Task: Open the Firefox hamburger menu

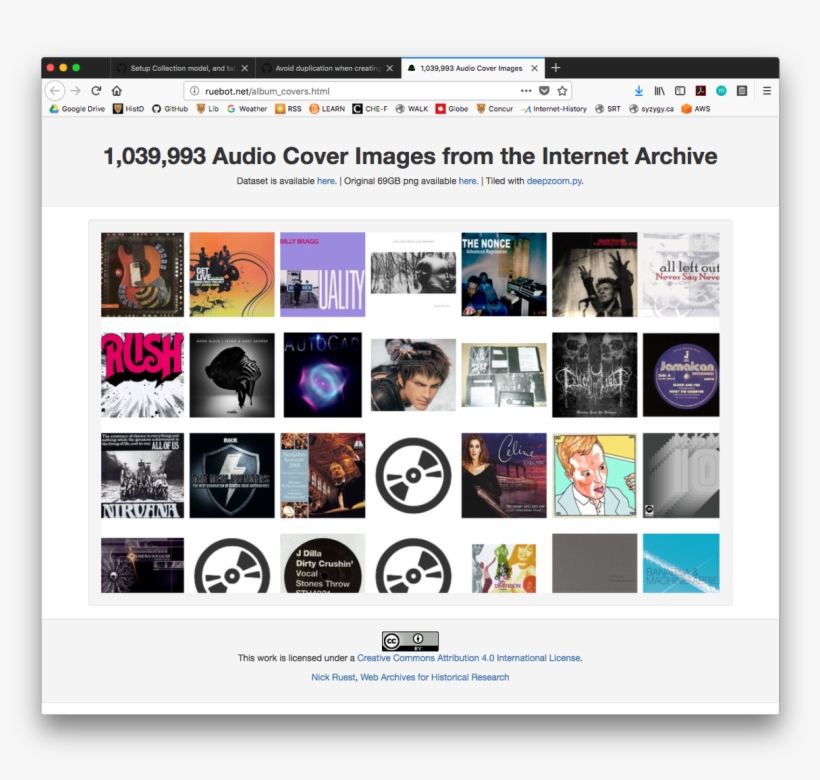Action: point(766,89)
